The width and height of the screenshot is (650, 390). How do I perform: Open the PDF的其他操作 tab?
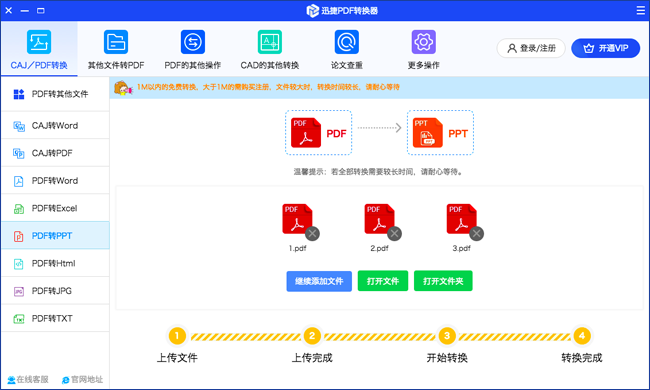coord(193,49)
